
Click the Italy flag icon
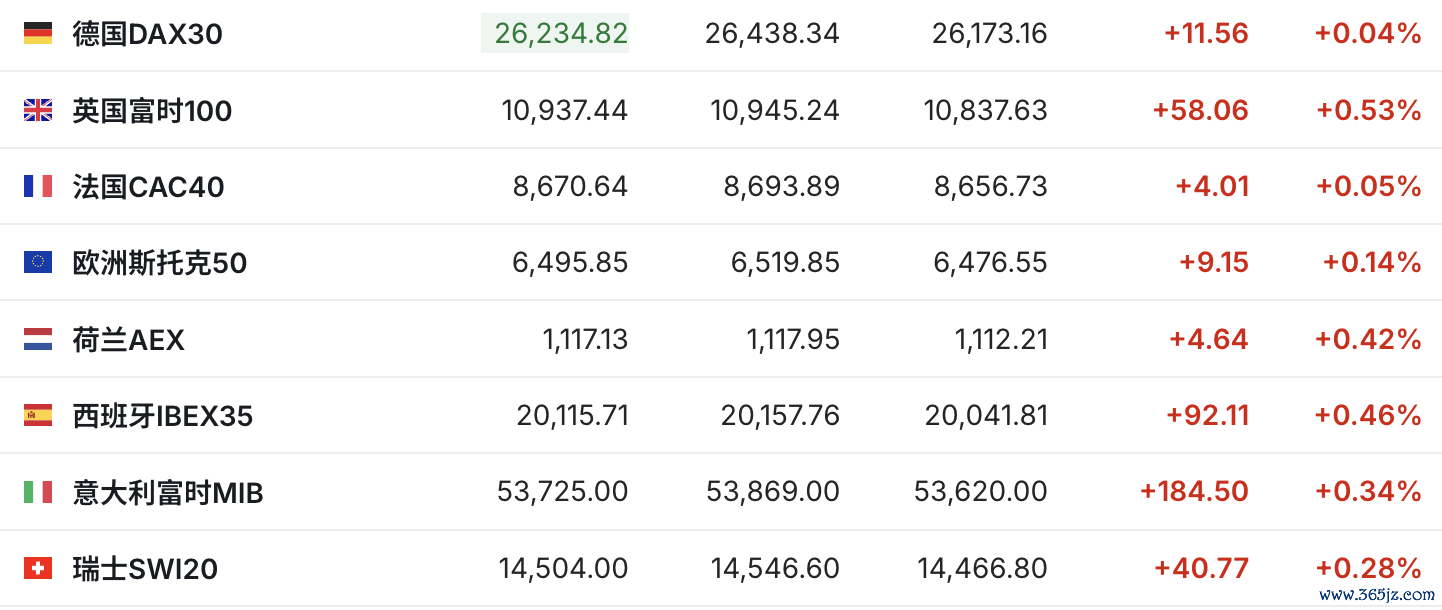[x=38, y=492]
